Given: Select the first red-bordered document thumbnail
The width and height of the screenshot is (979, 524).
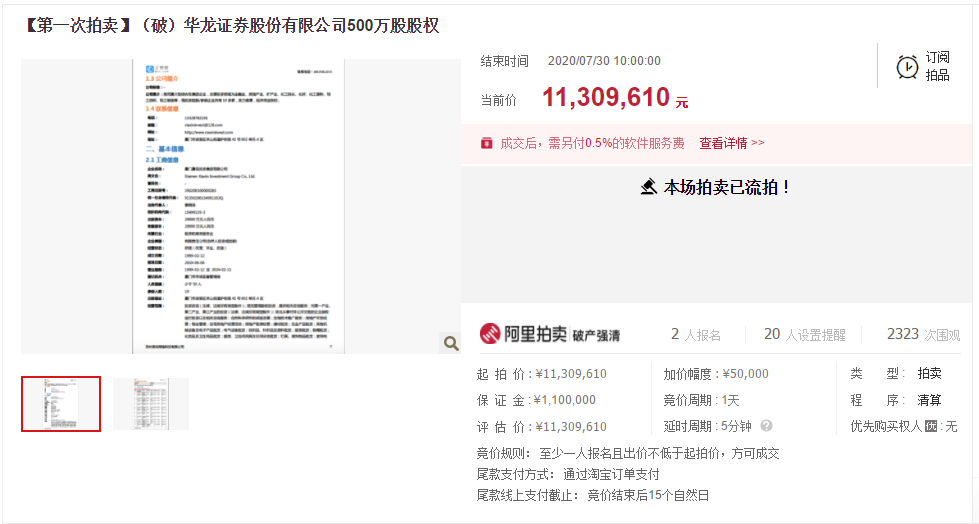Looking at the screenshot, I should pos(61,404).
